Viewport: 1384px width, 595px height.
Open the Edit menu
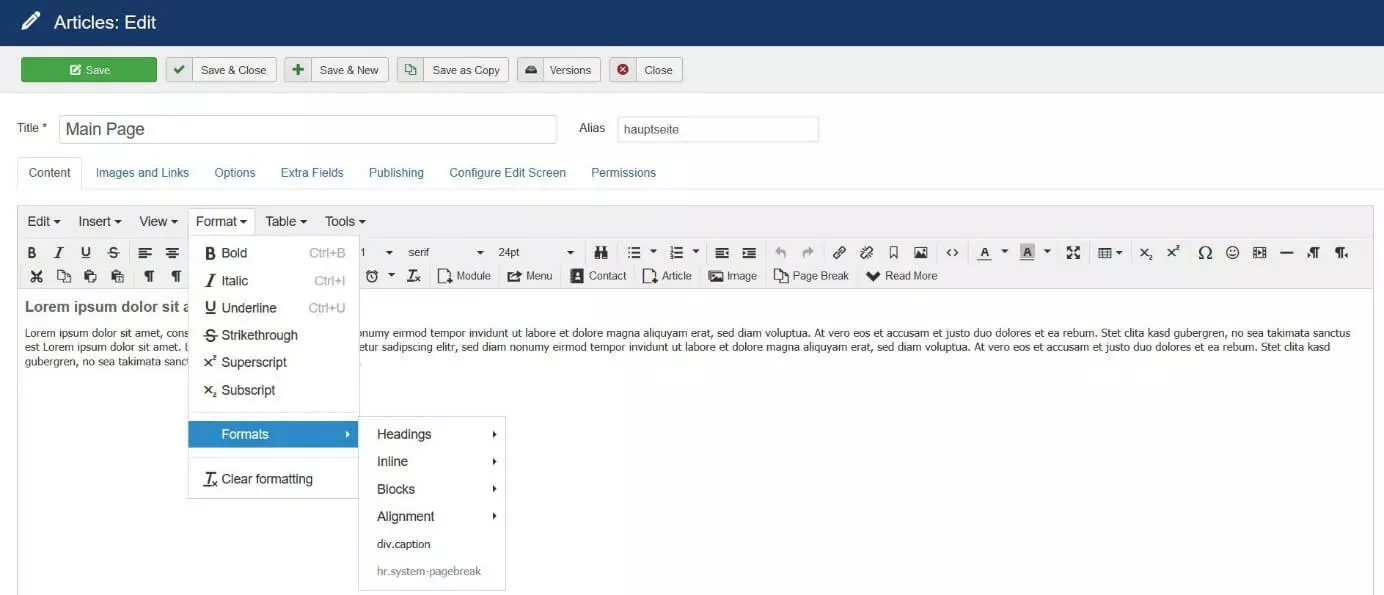(44, 221)
